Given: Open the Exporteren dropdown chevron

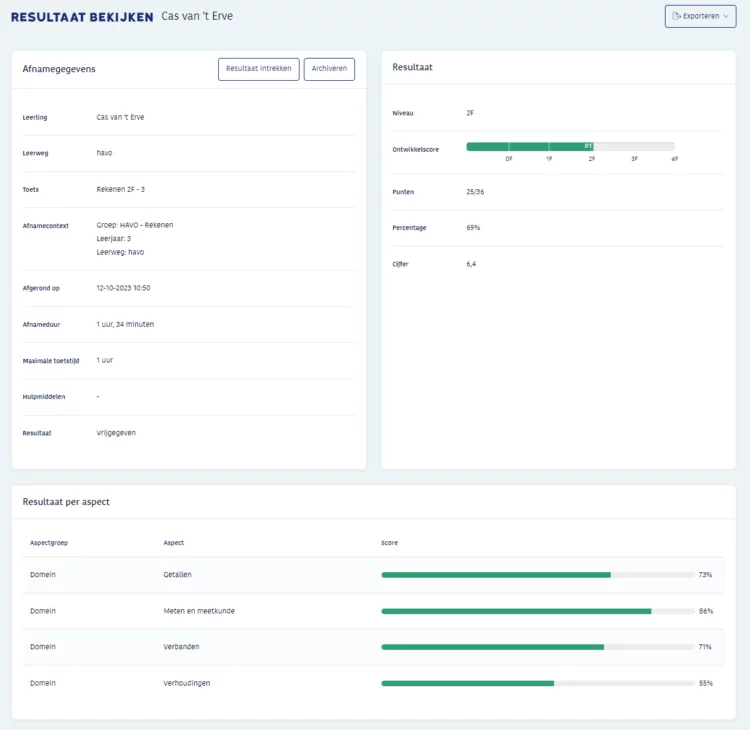Looking at the screenshot, I should (x=726, y=16).
